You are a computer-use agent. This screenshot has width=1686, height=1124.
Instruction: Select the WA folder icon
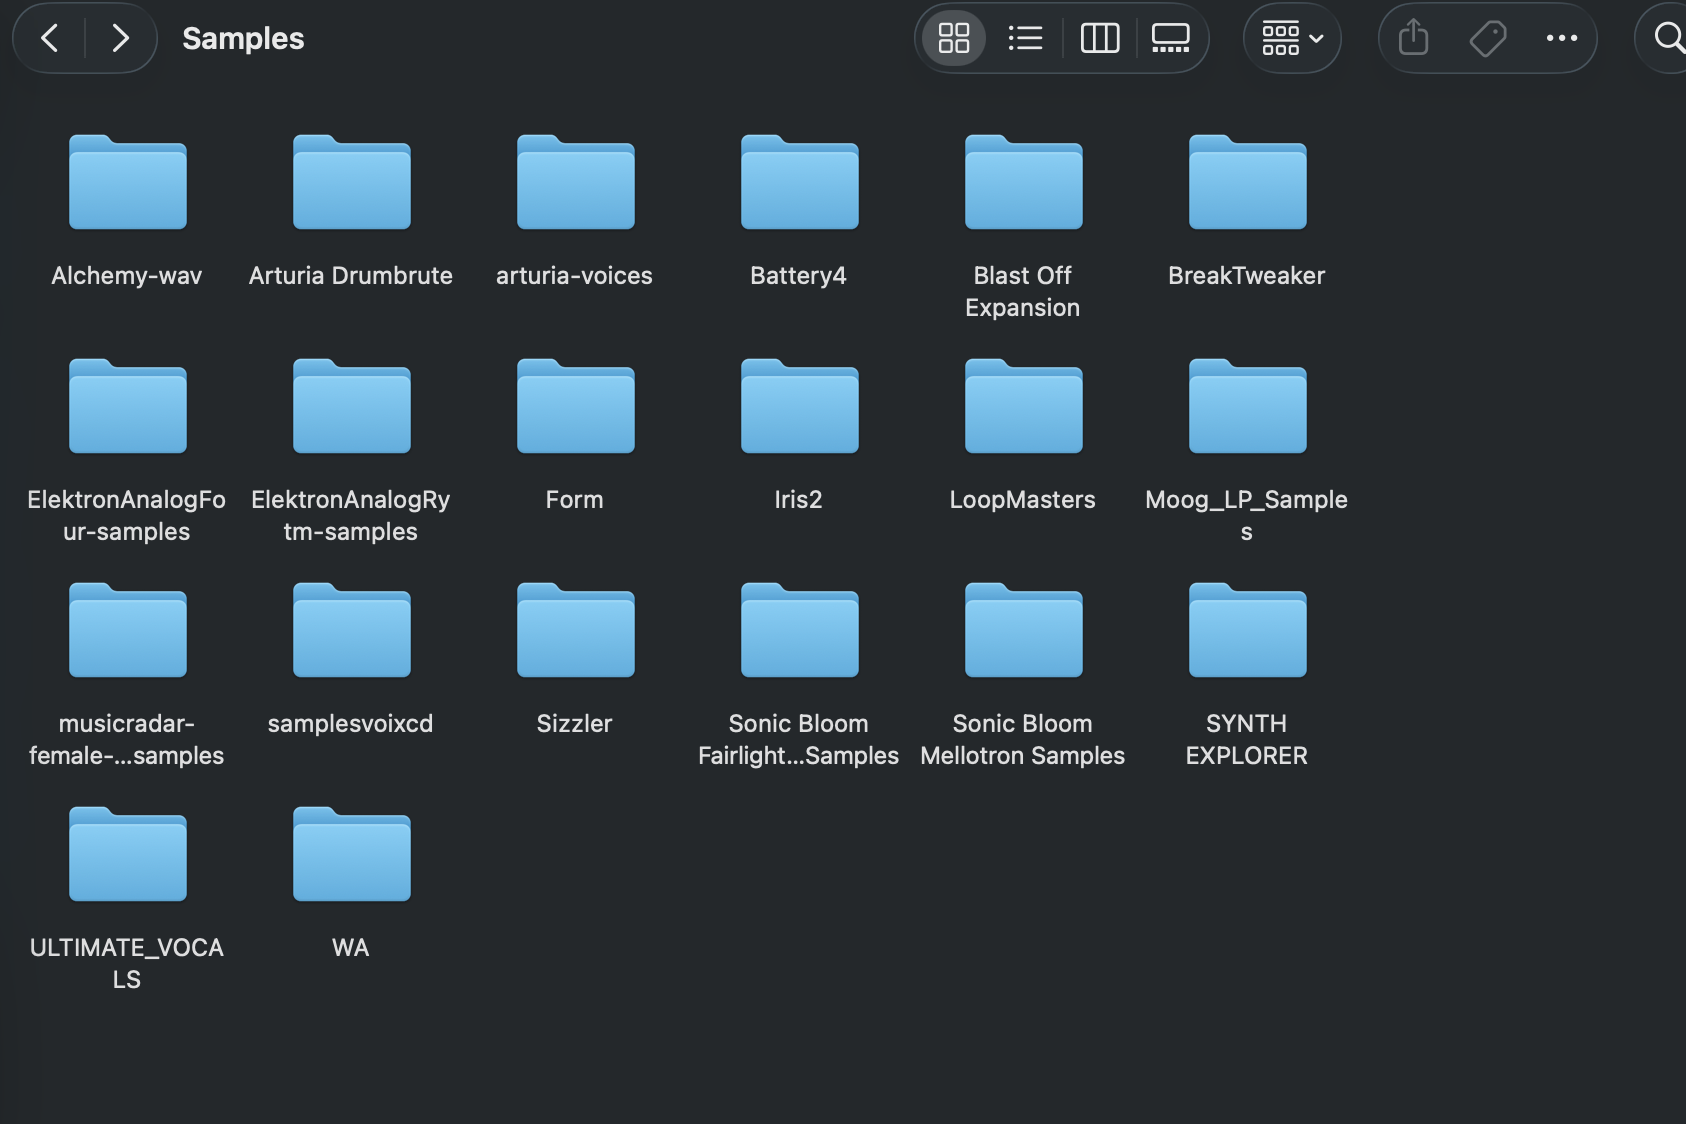[x=352, y=854]
